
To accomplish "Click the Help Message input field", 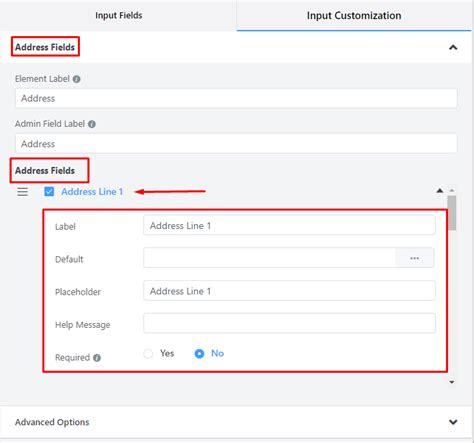I will point(289,323).
